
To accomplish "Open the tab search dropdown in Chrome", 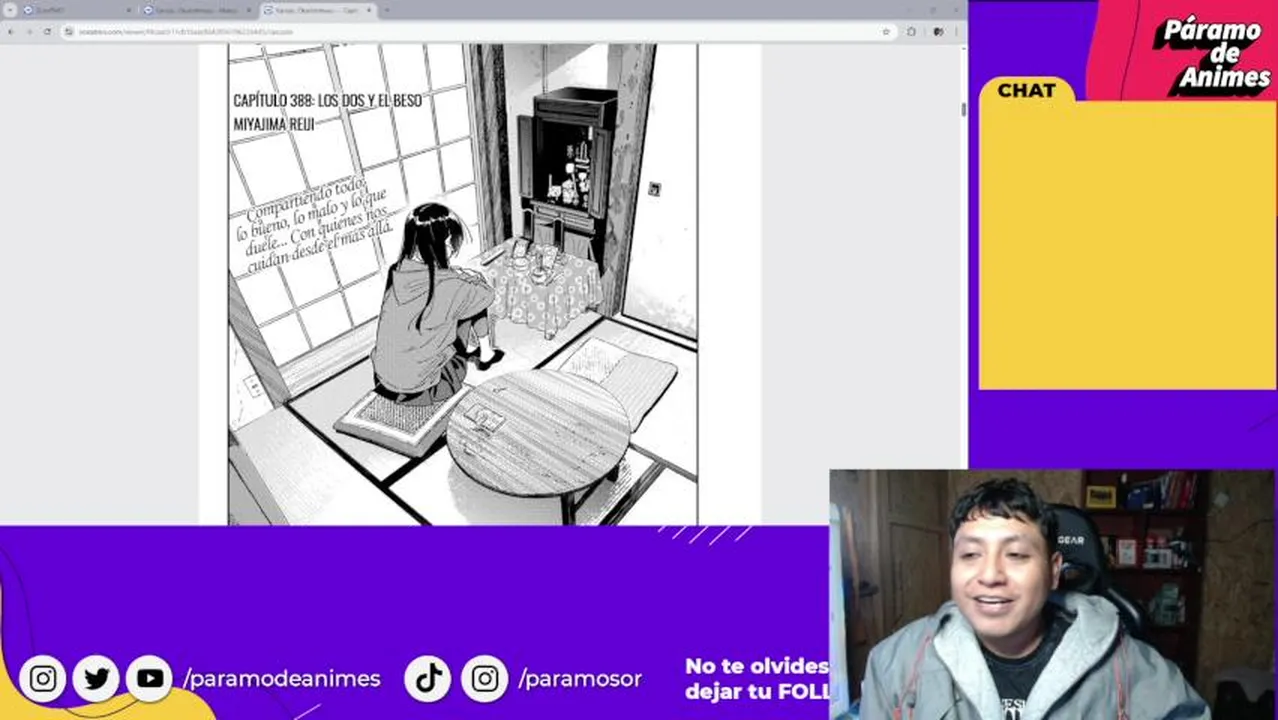I will (x=11, y=10).
